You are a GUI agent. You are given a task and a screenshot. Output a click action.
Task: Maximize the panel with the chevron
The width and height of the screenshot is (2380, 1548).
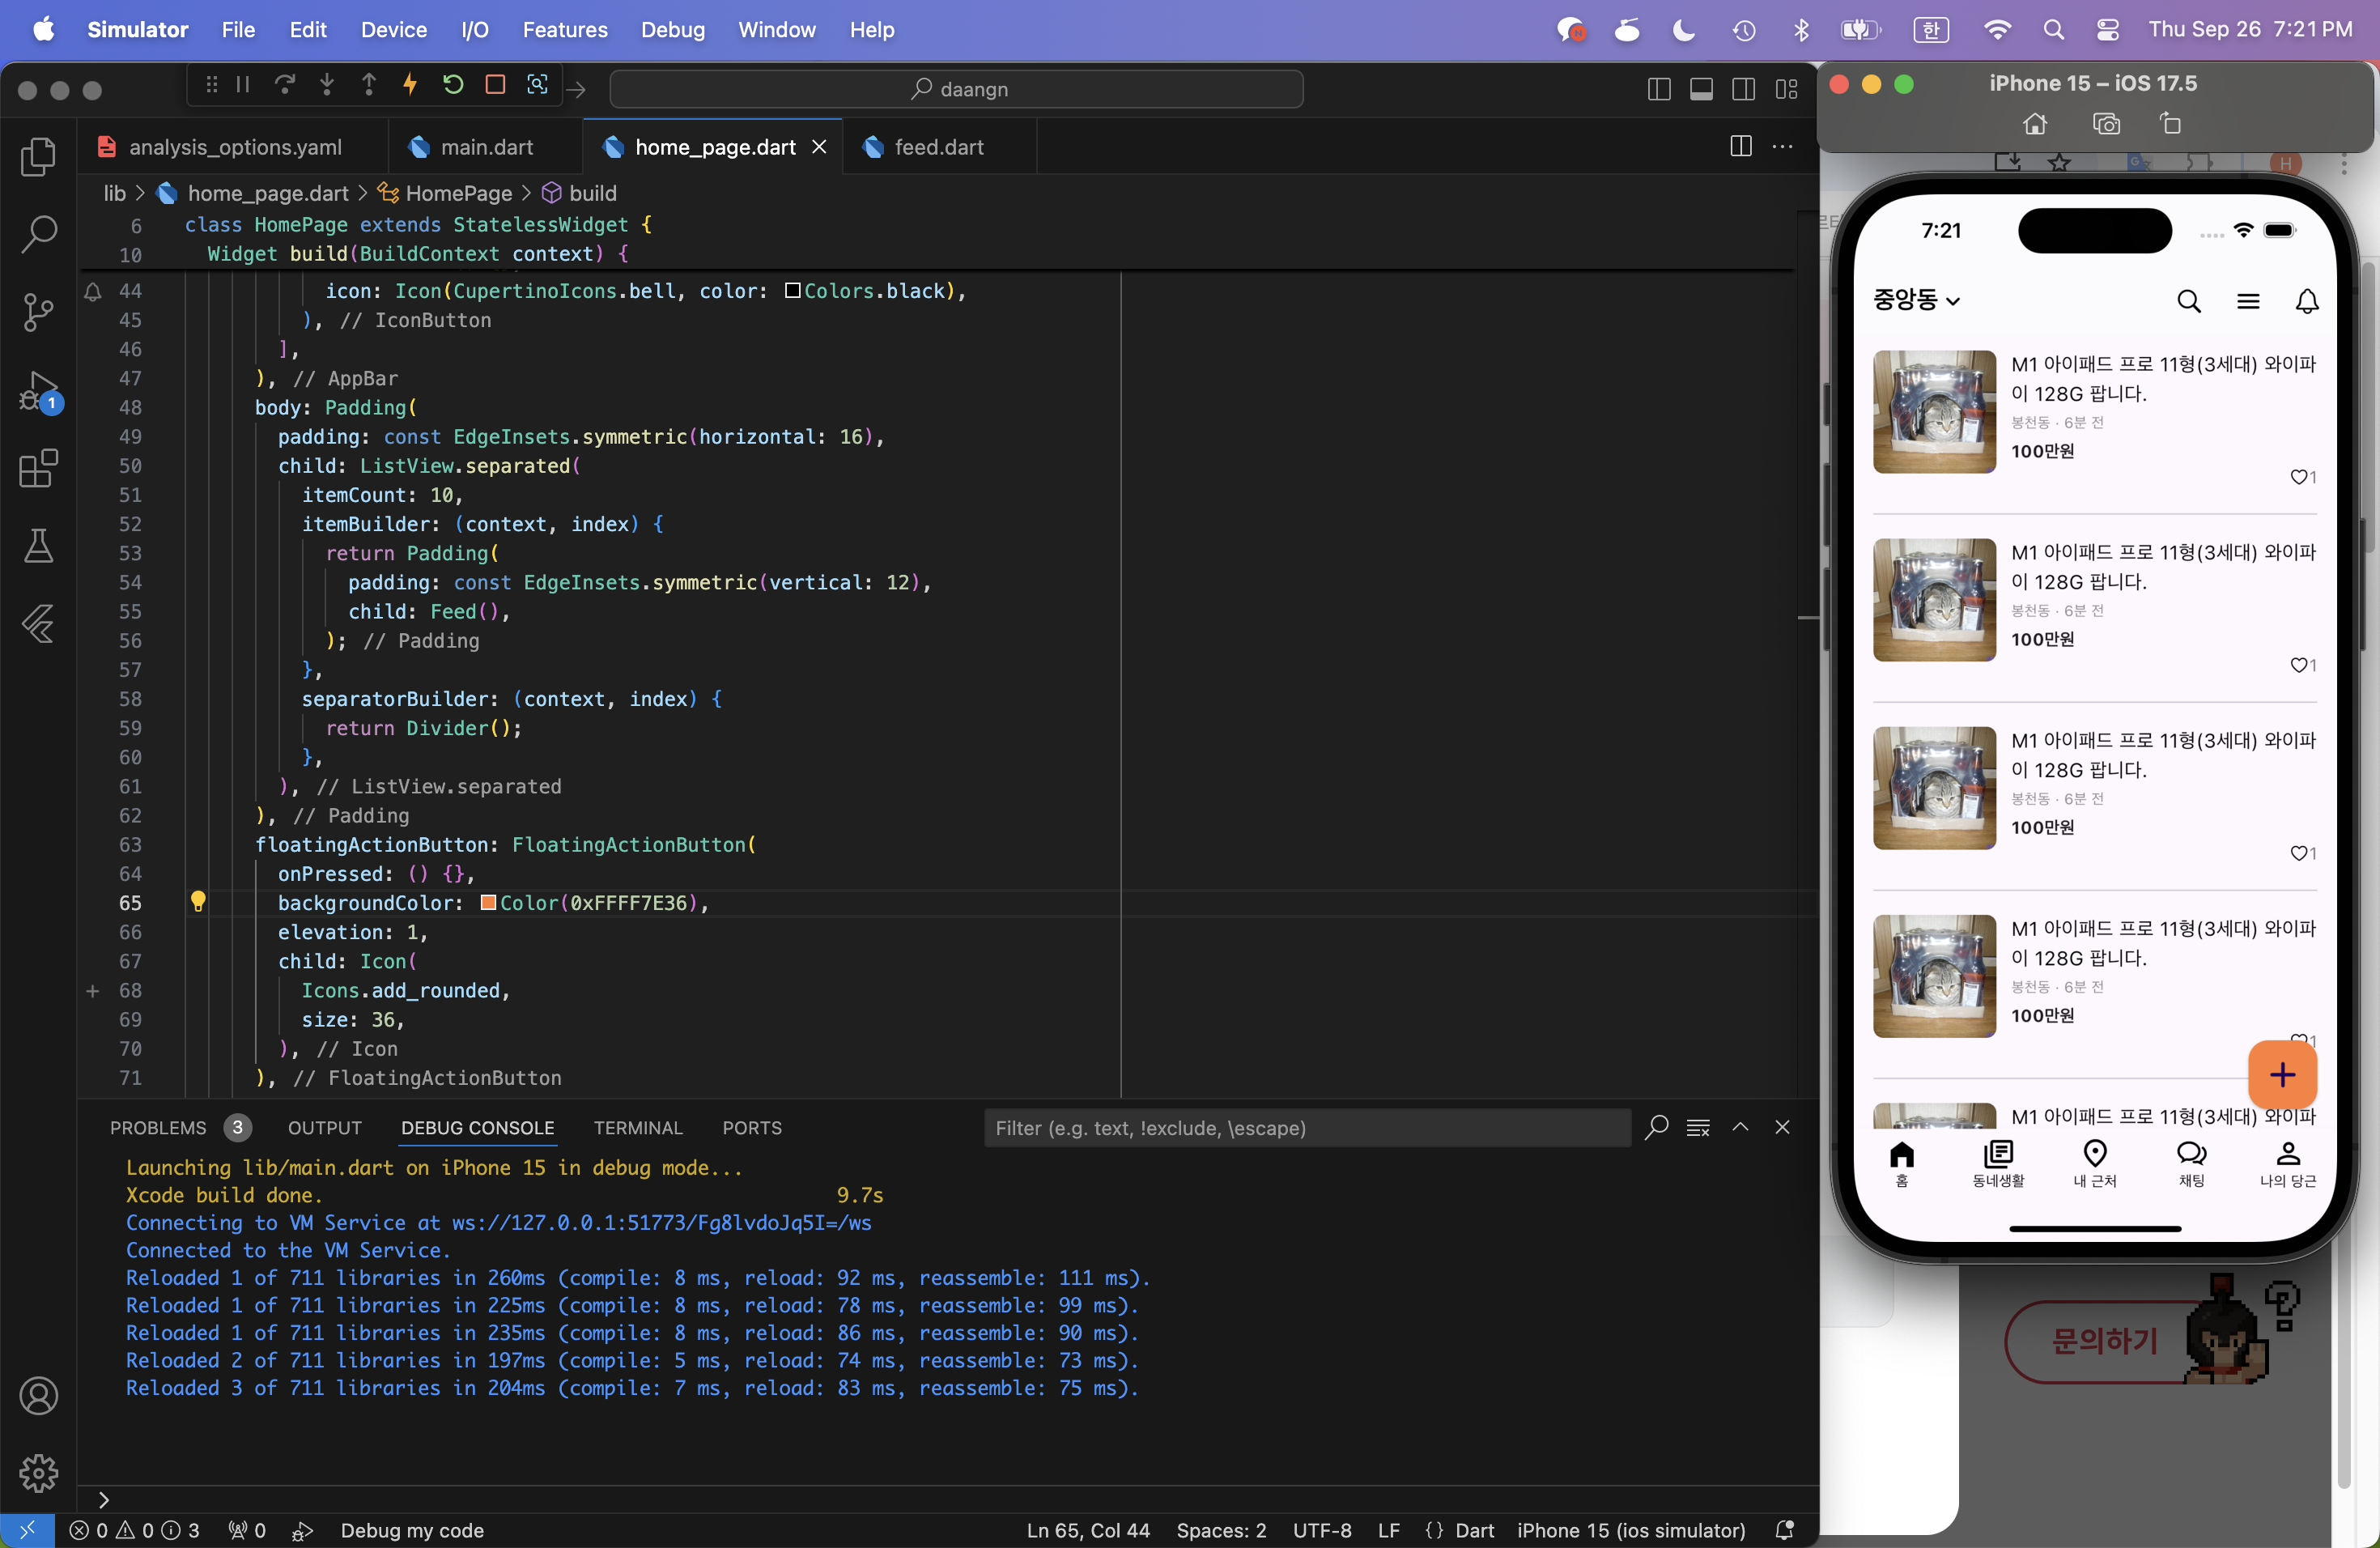(1740, 1127)
